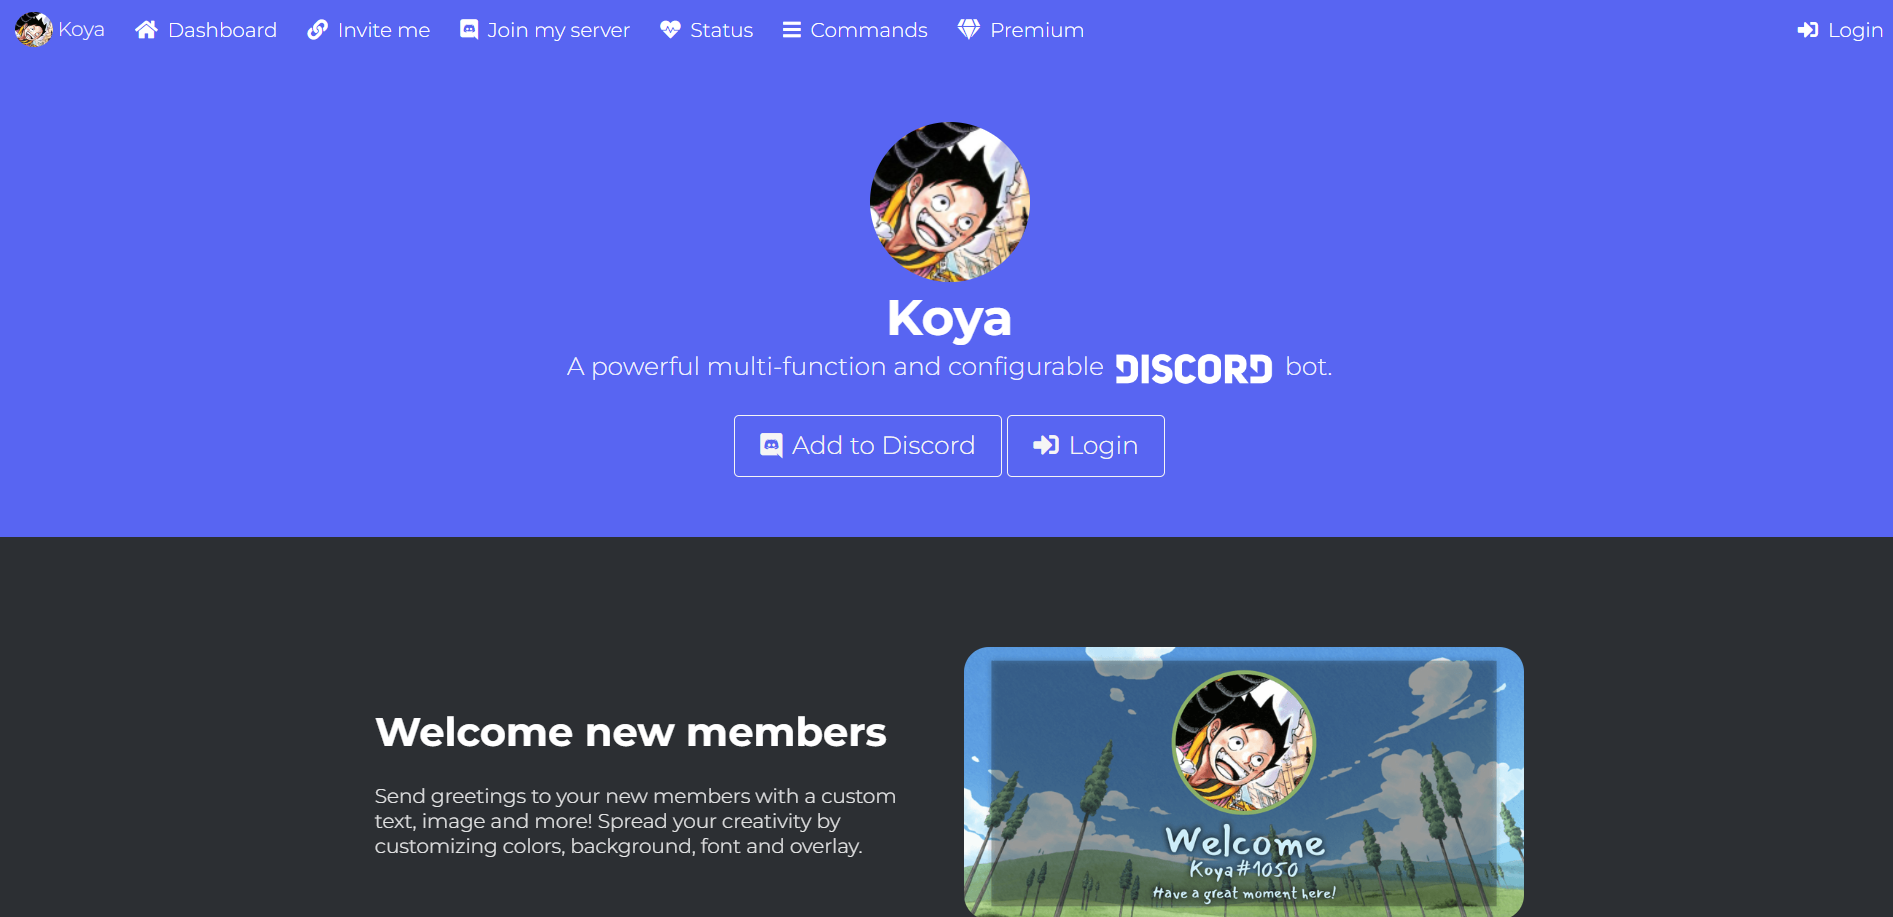Open the Dashboard menu item
The width and height of the screenshot is (1893, 917).
tap(206, 30)
